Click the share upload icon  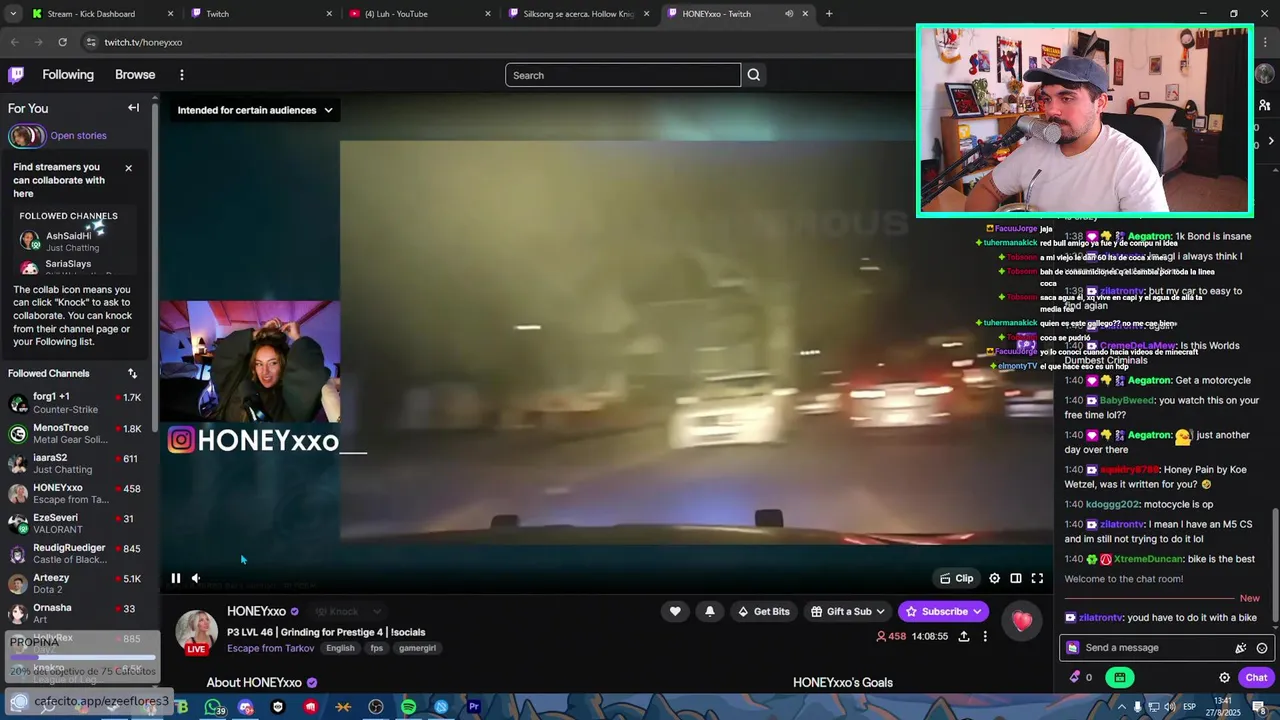pyautogui.click(x=964, y=636)
